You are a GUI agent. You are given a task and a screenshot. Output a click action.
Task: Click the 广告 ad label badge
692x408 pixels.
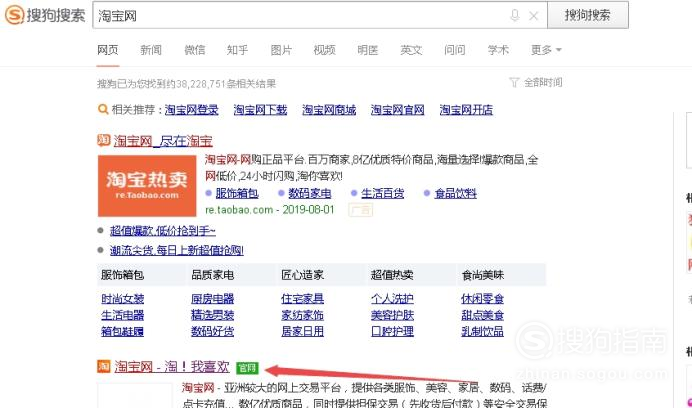(361, 210)
